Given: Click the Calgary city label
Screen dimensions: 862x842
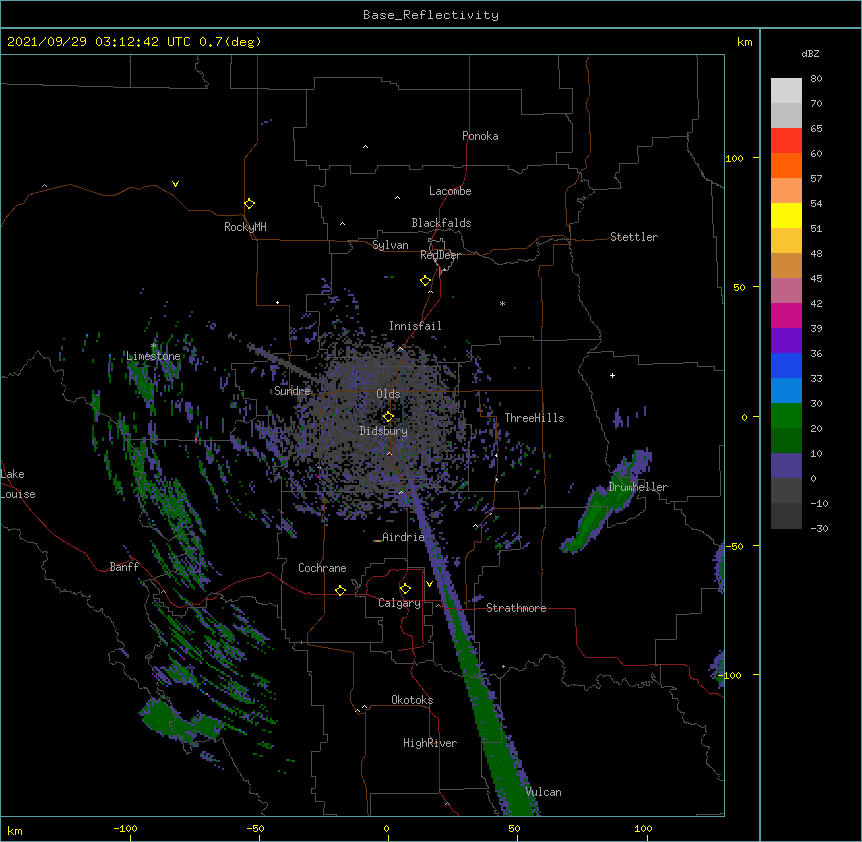Looking at the screenshot, I should coord(399,603).
